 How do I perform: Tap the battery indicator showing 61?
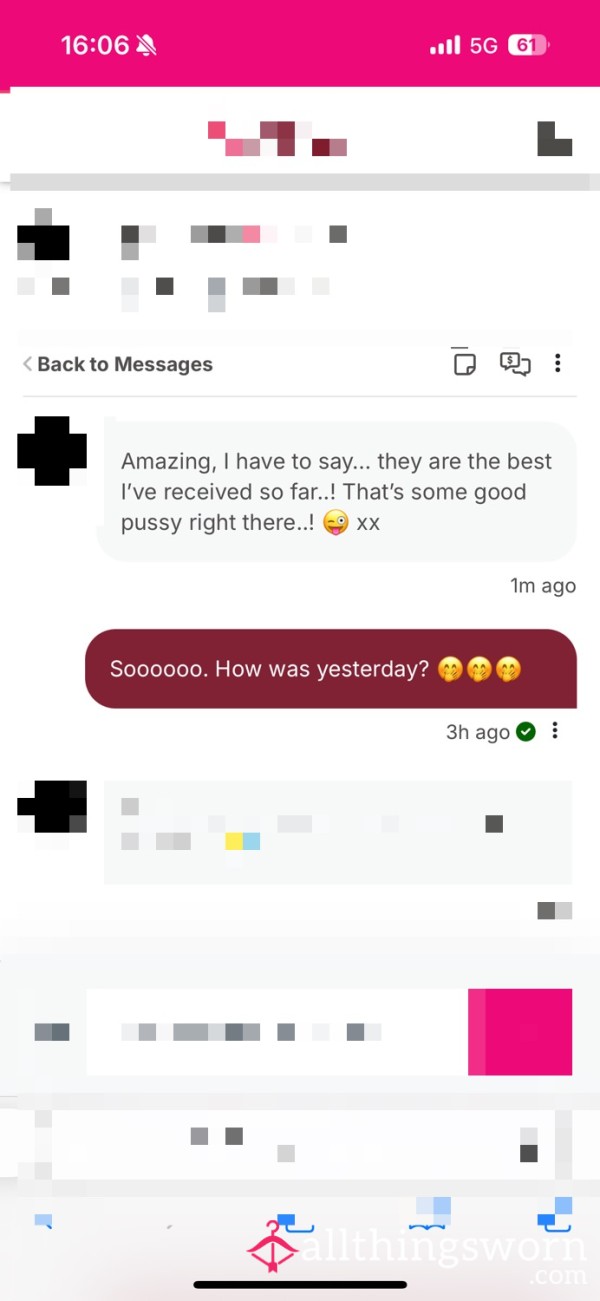528,45
